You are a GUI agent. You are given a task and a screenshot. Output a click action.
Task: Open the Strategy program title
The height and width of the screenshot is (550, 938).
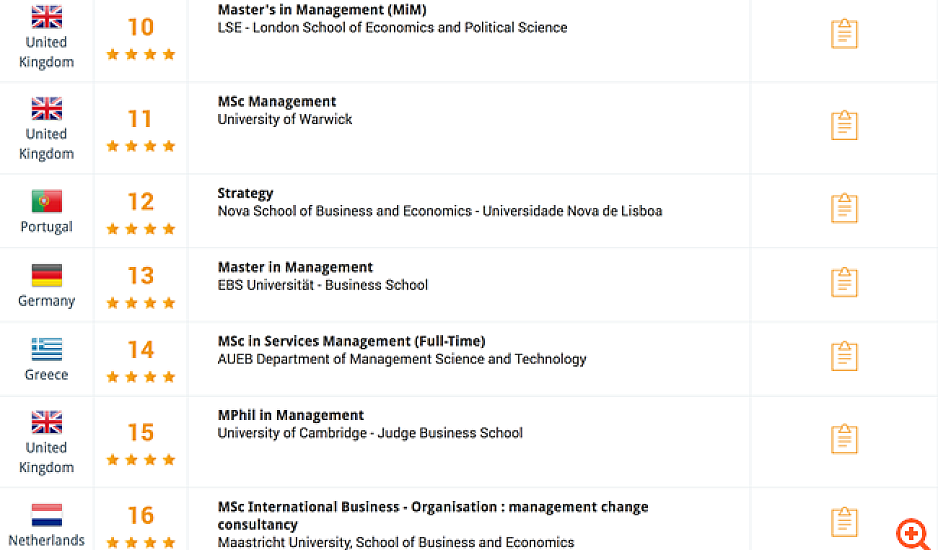245,193
